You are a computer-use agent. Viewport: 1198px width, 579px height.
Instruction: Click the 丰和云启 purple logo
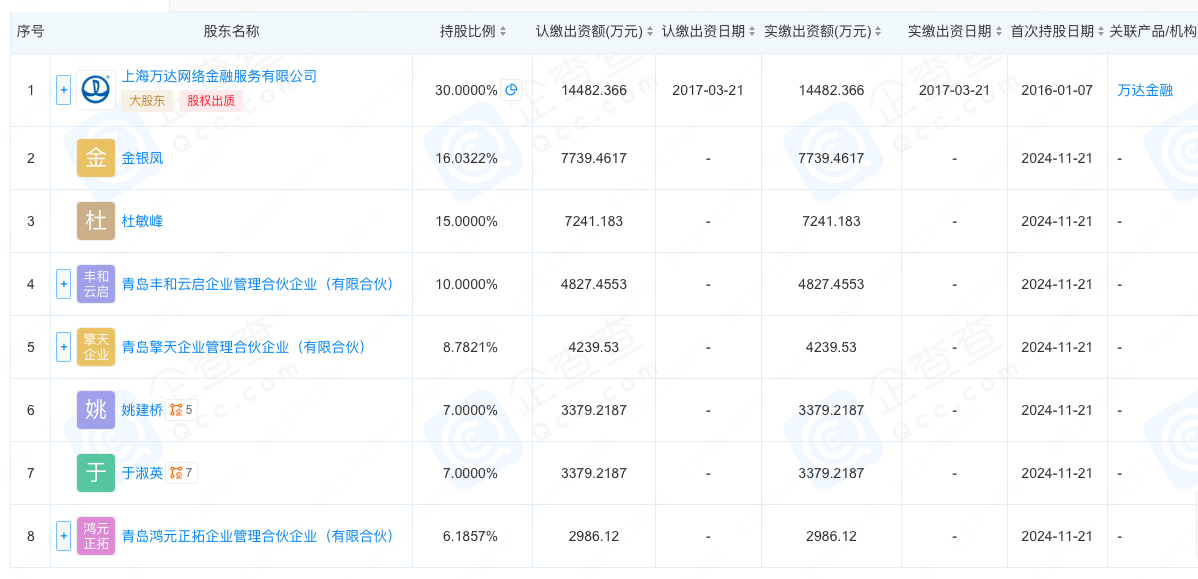(96, 284)
